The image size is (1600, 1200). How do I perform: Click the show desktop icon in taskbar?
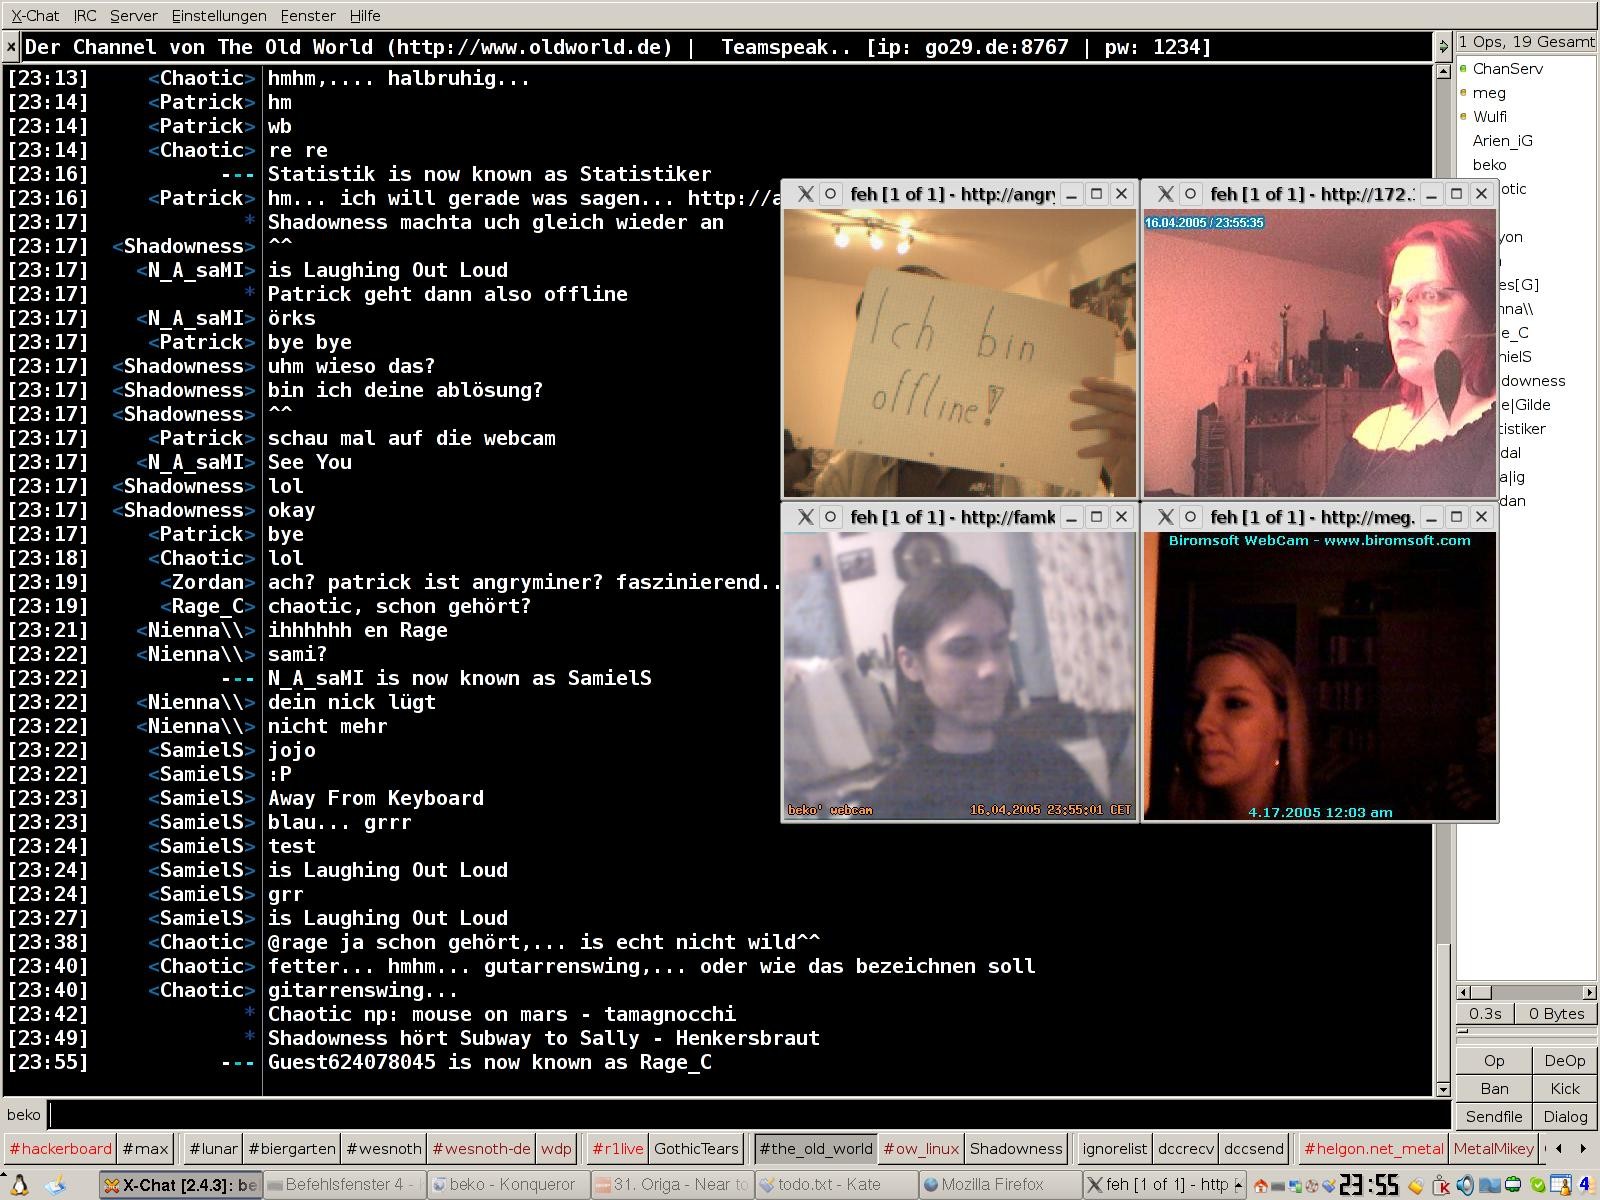coord(56,1185)
